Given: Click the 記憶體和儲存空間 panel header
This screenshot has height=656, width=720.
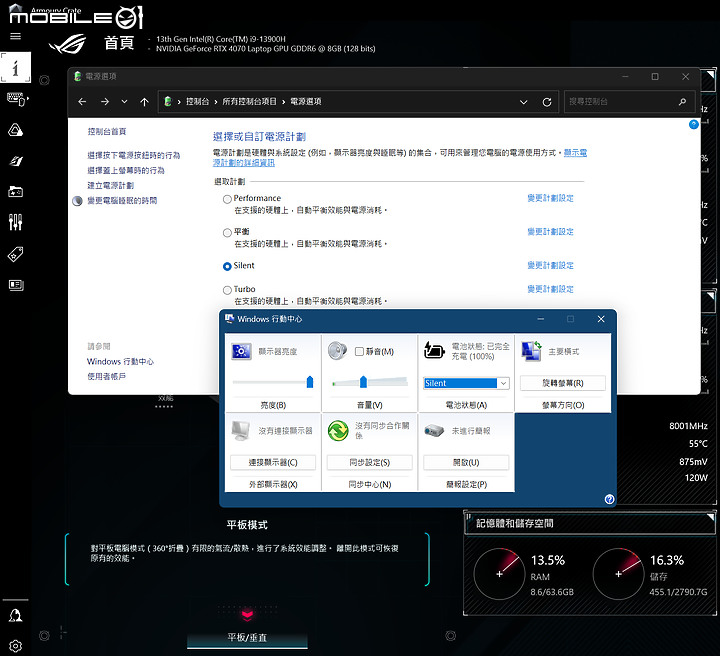Looking at the screenshot, I should point(590,523).
